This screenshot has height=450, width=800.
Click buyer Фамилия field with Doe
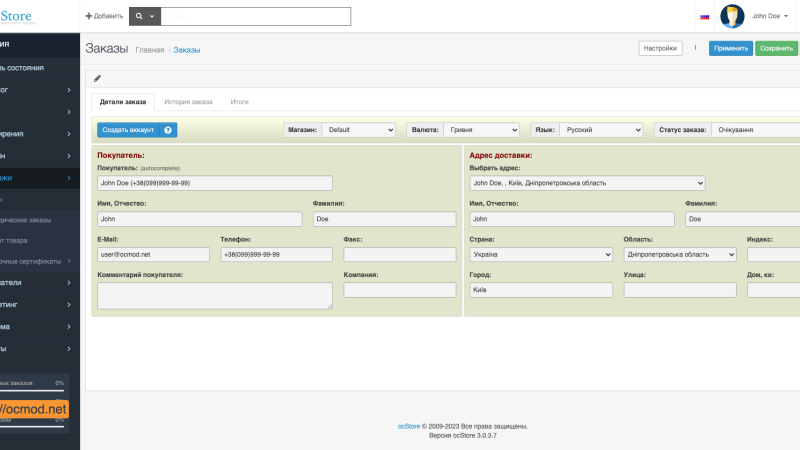(385, 219)
